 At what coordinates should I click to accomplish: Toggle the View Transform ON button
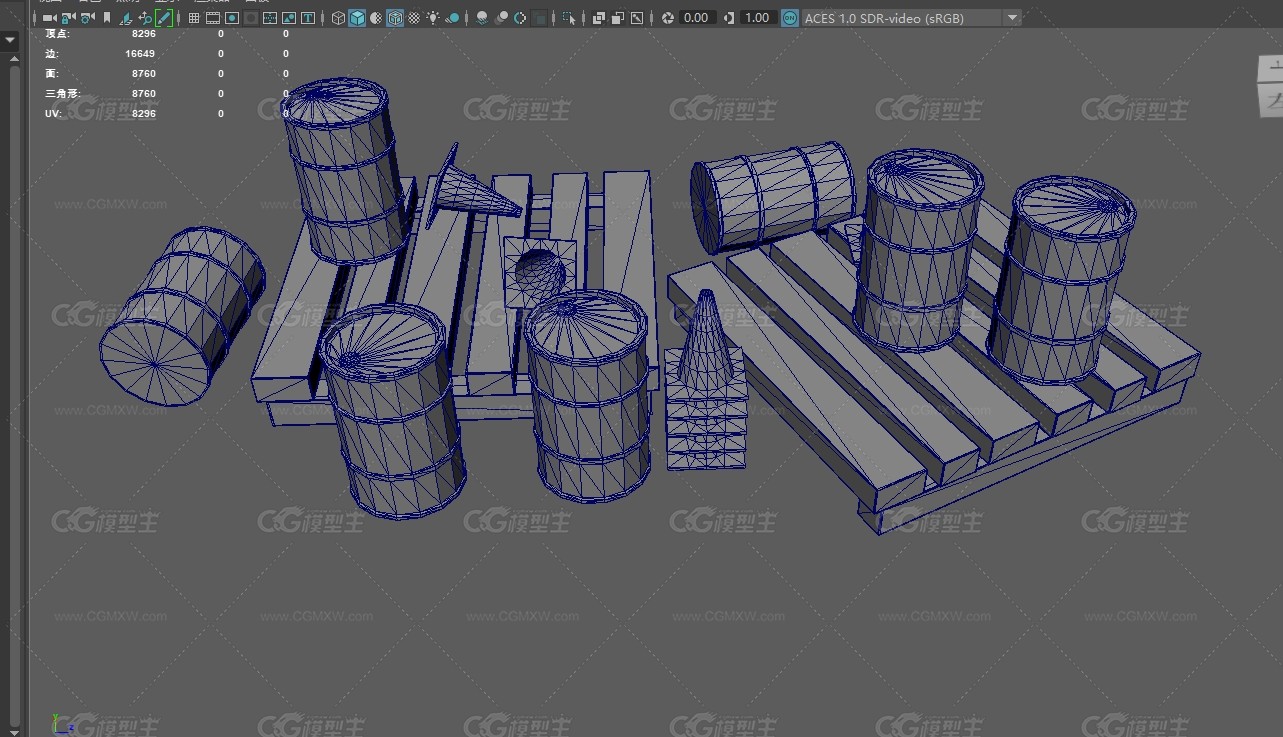tap(789, 18)
